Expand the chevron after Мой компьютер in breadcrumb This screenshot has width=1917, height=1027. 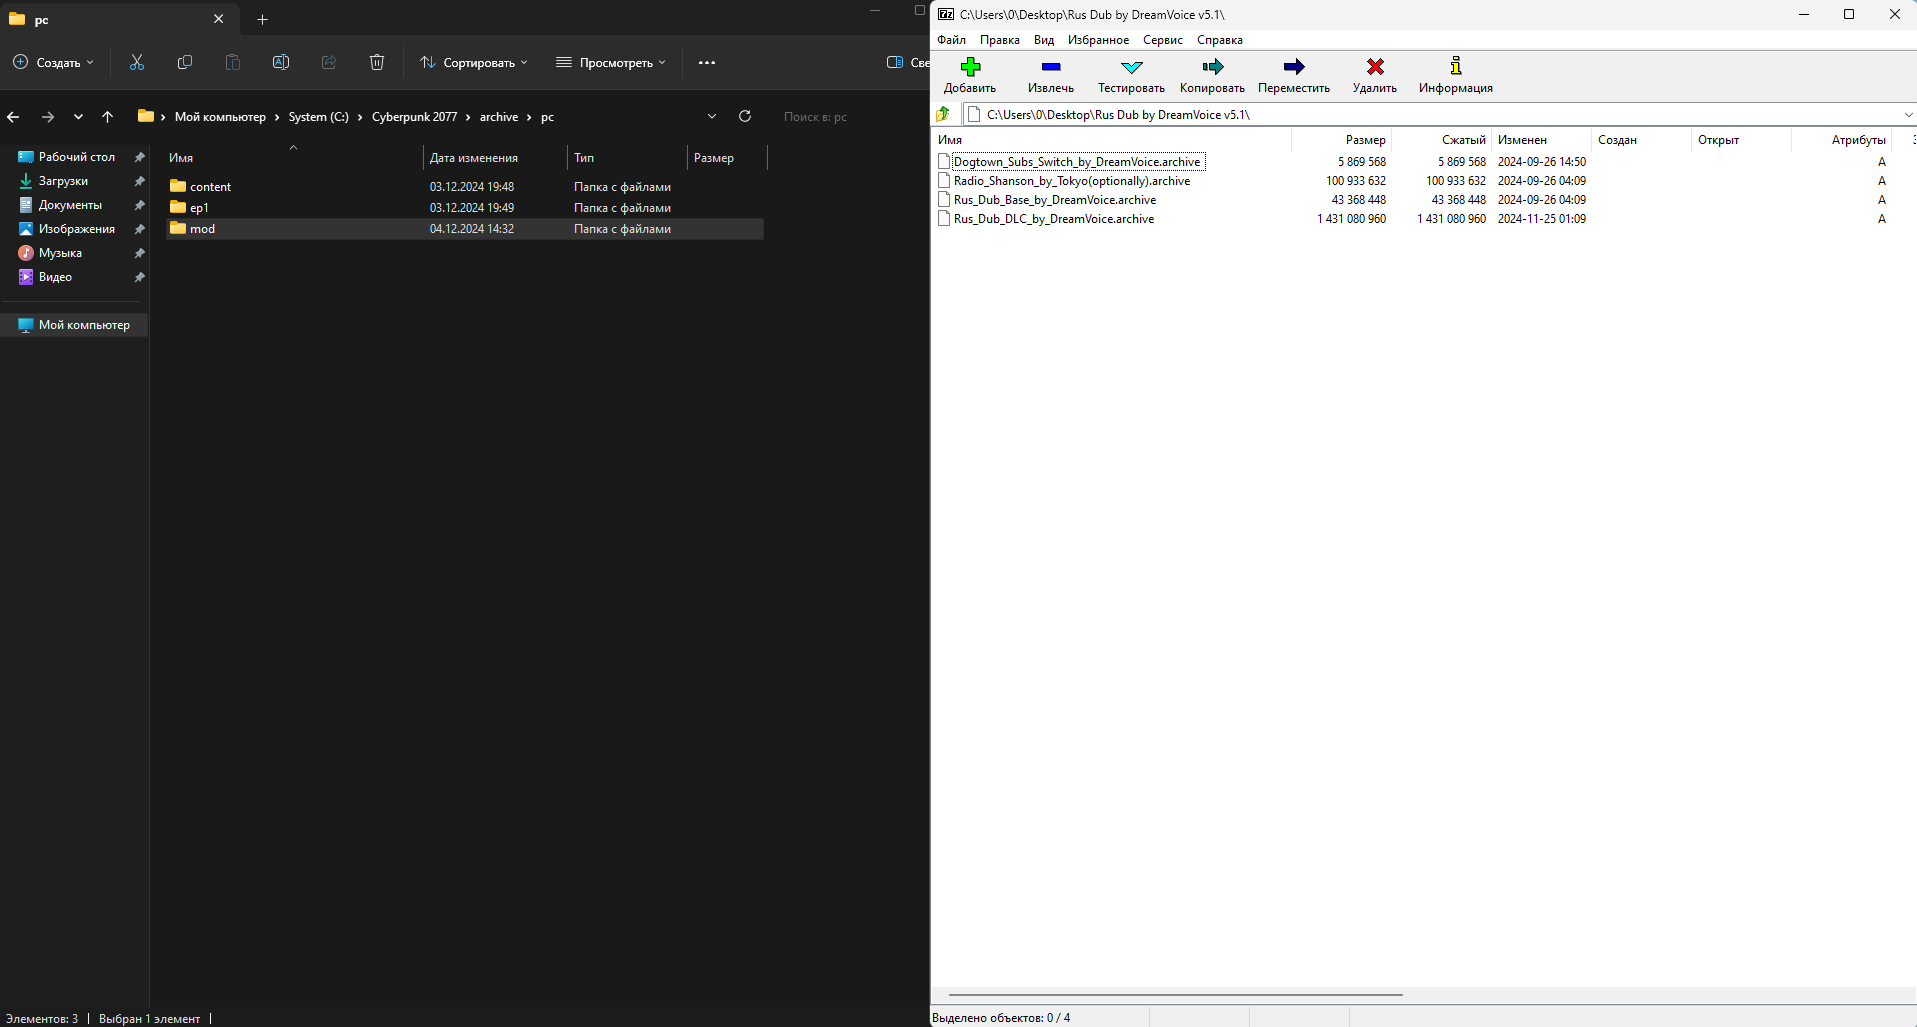pos(277,117)
